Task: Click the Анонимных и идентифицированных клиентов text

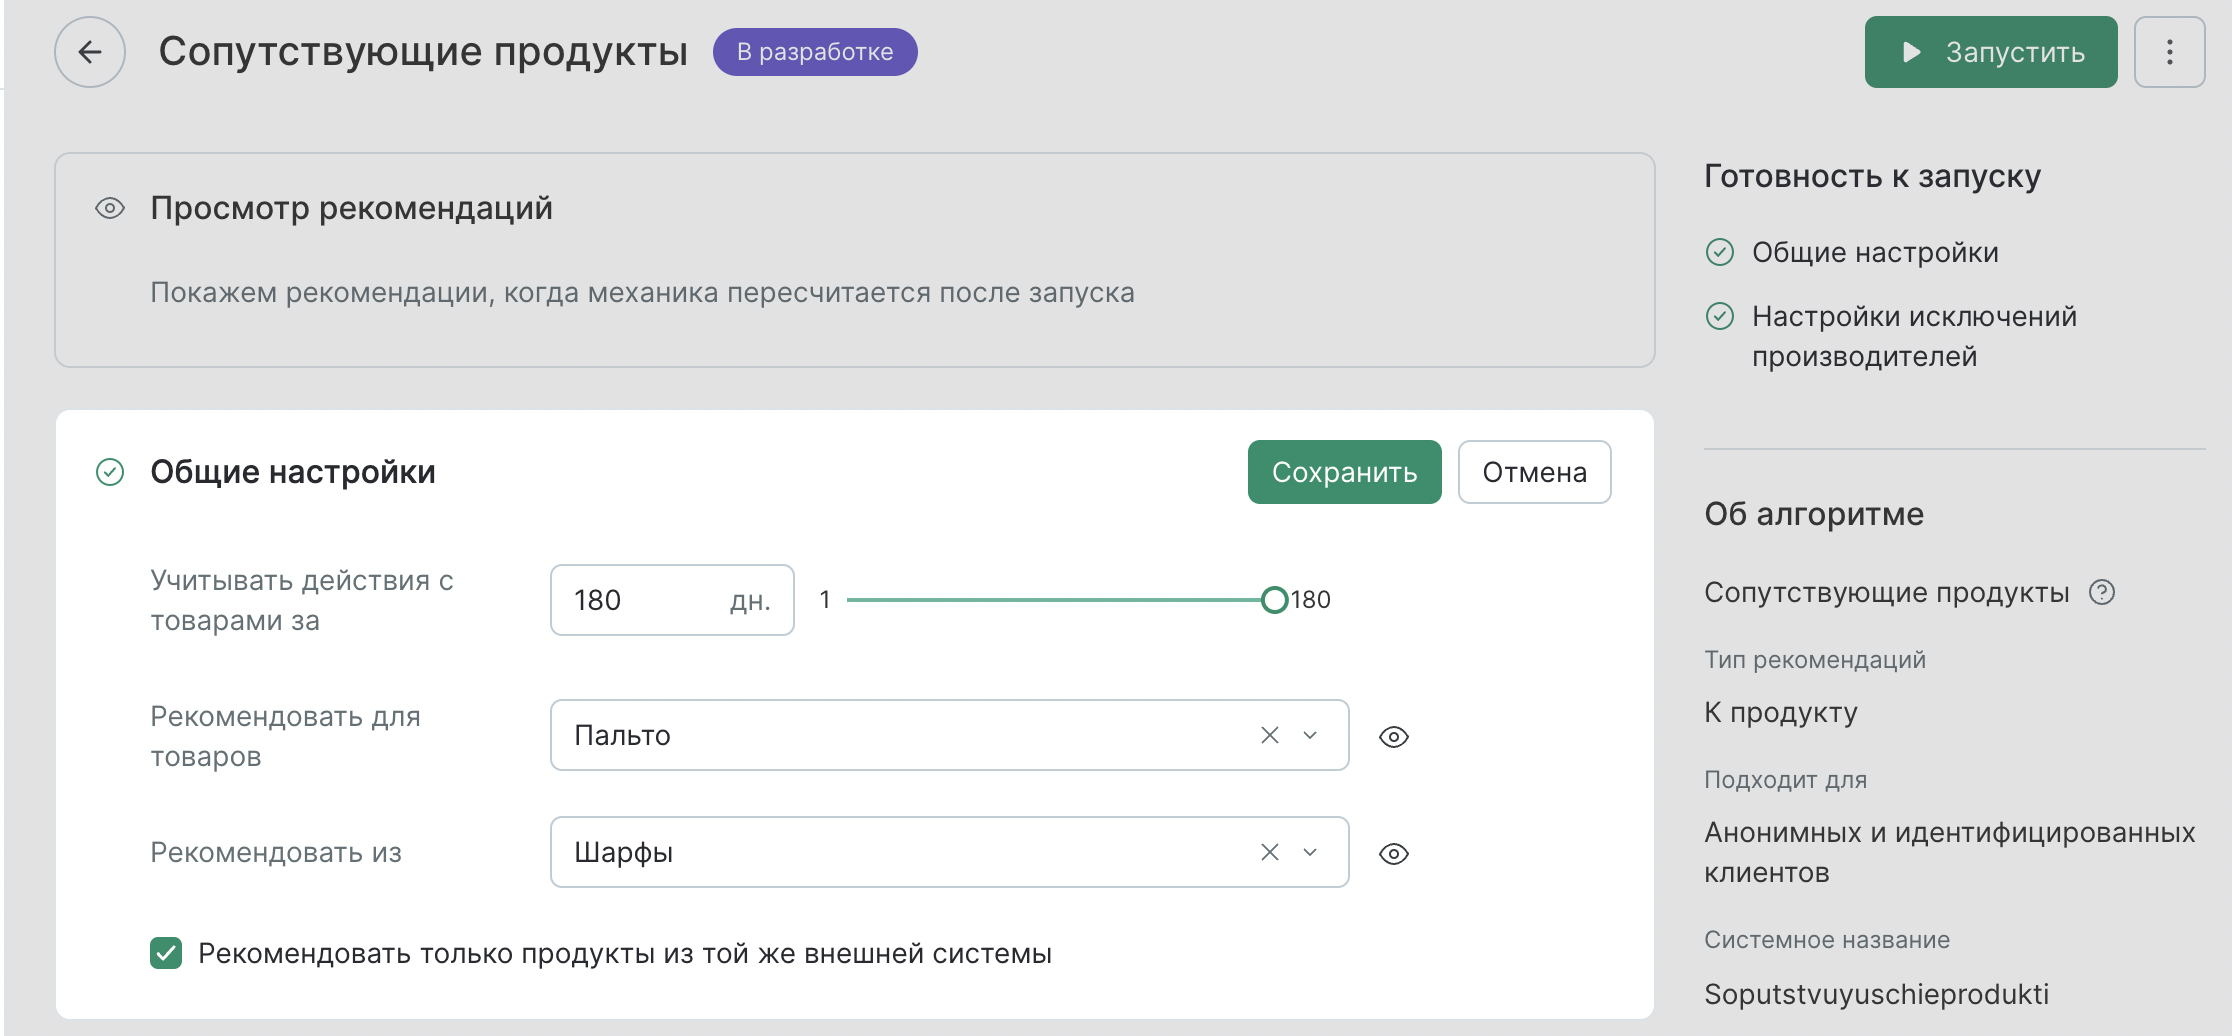Action: [x=1949, y=852]
